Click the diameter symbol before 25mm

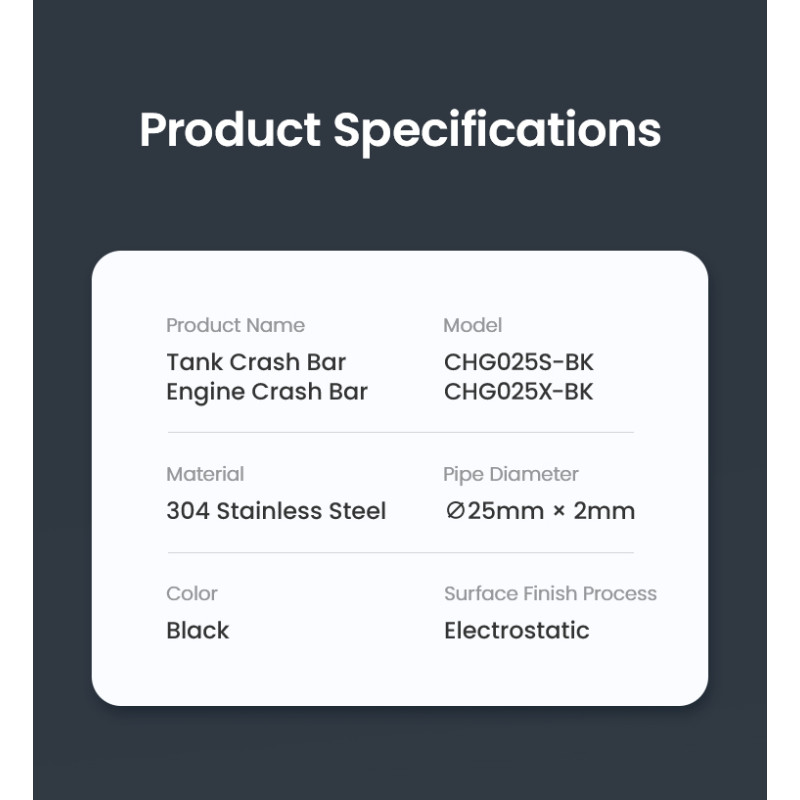tap(455, 511)
